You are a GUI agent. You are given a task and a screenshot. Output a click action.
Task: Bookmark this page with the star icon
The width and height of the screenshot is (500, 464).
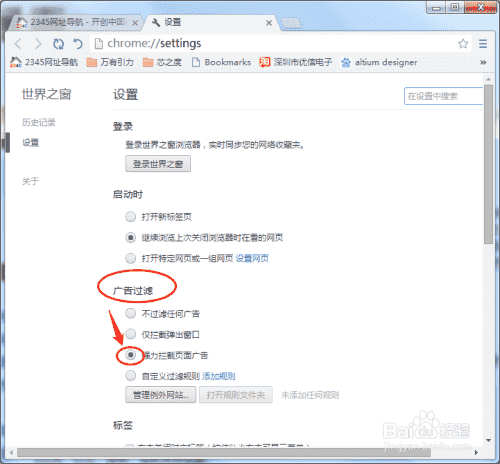[x=463, y=44]
